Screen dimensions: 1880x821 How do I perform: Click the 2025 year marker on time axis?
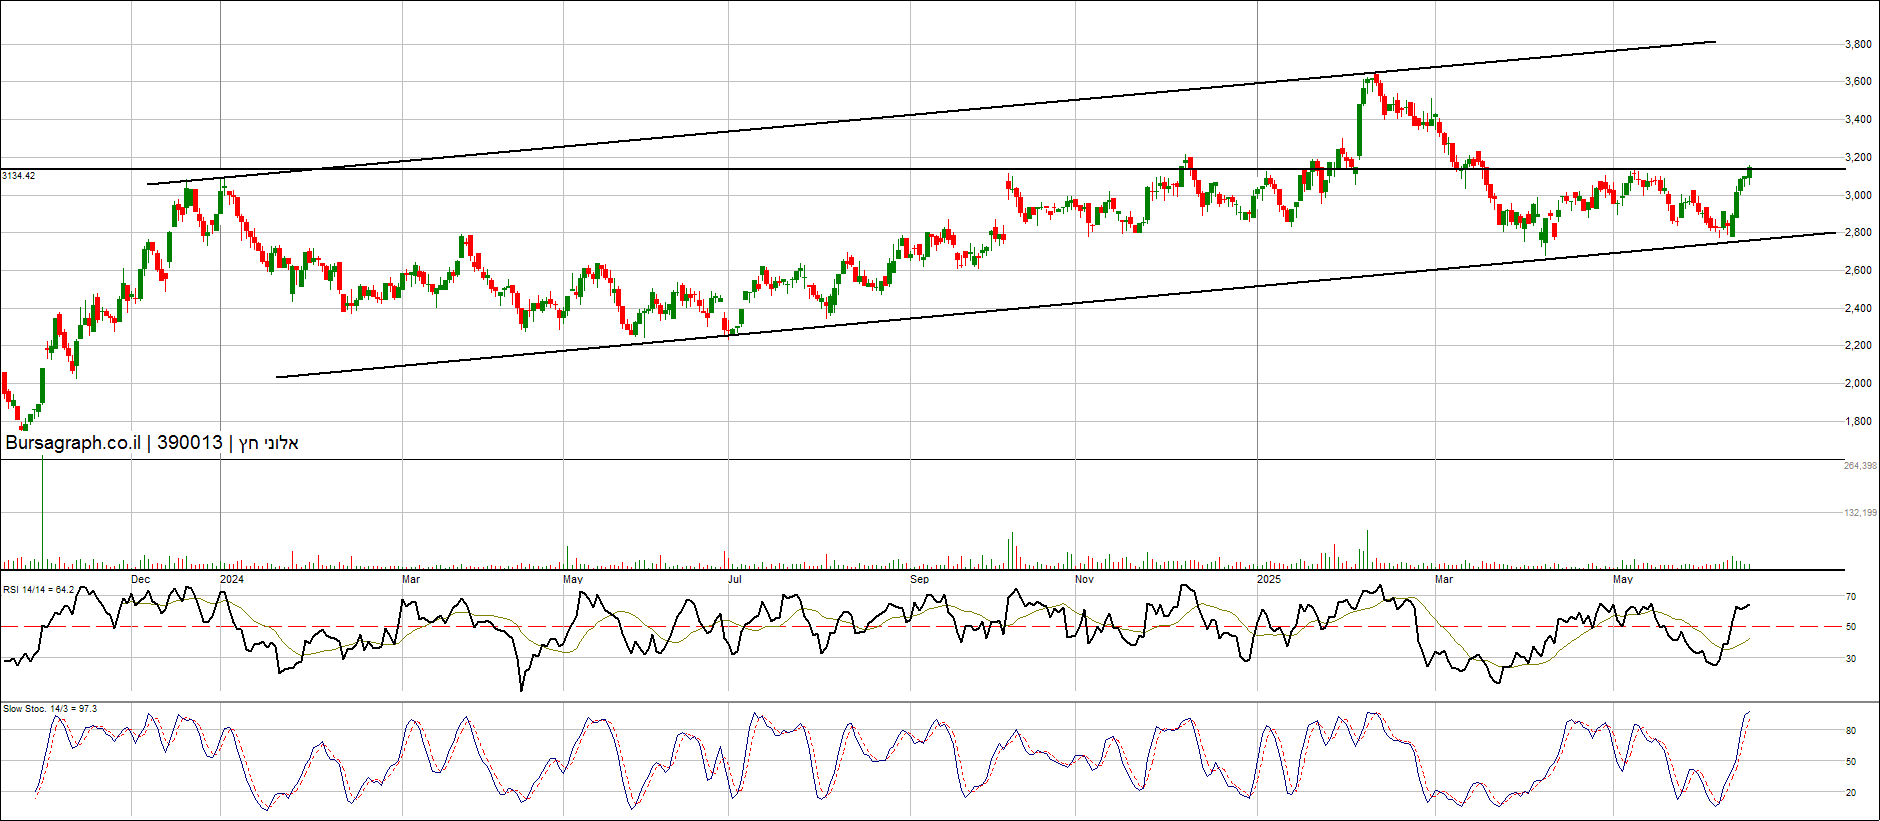click(1268, 579)
